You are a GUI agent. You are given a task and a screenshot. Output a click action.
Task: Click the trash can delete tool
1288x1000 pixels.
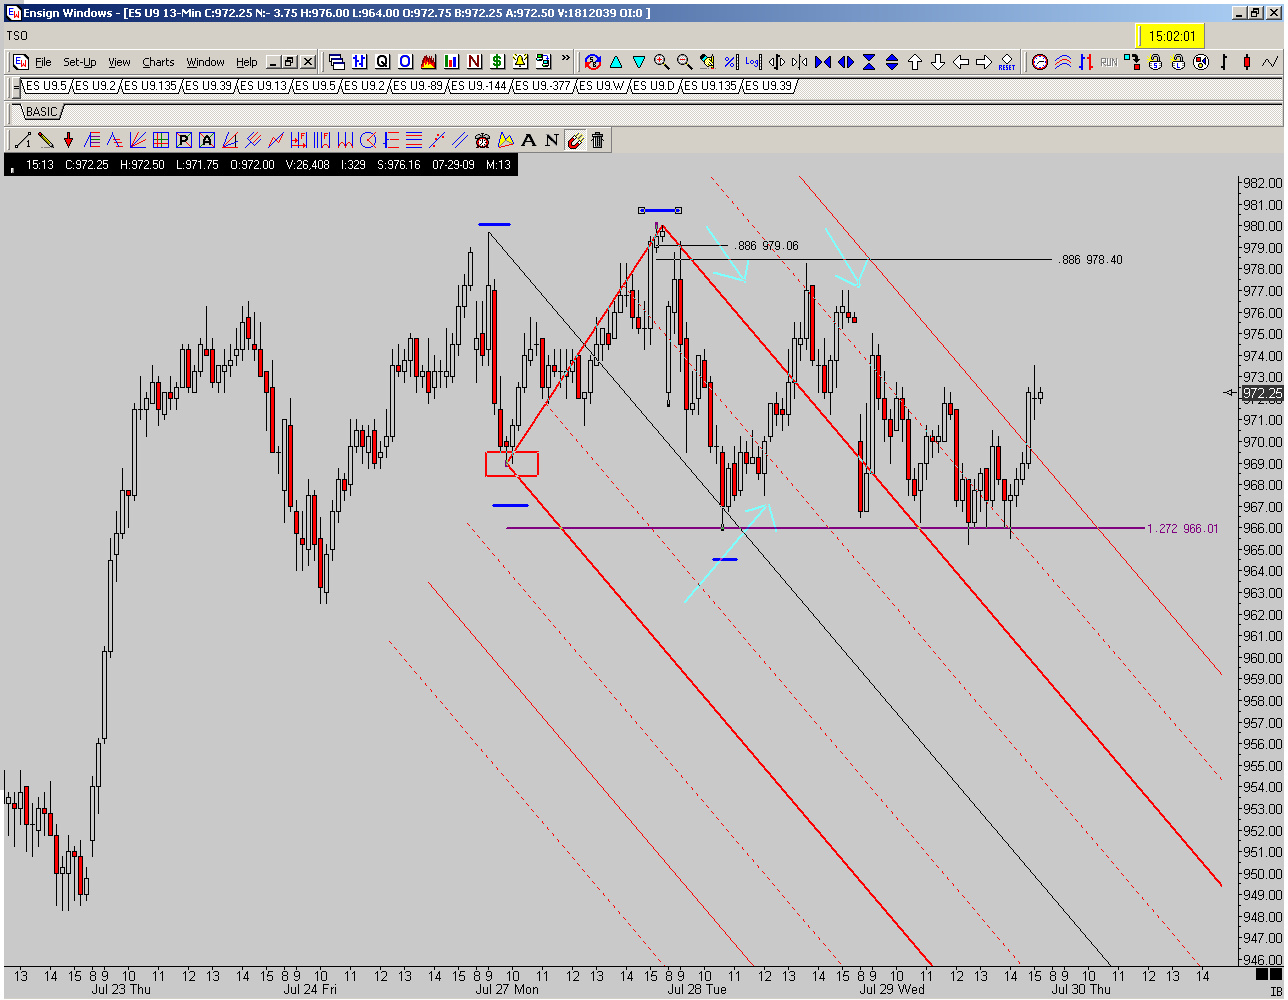coord(597,140)
